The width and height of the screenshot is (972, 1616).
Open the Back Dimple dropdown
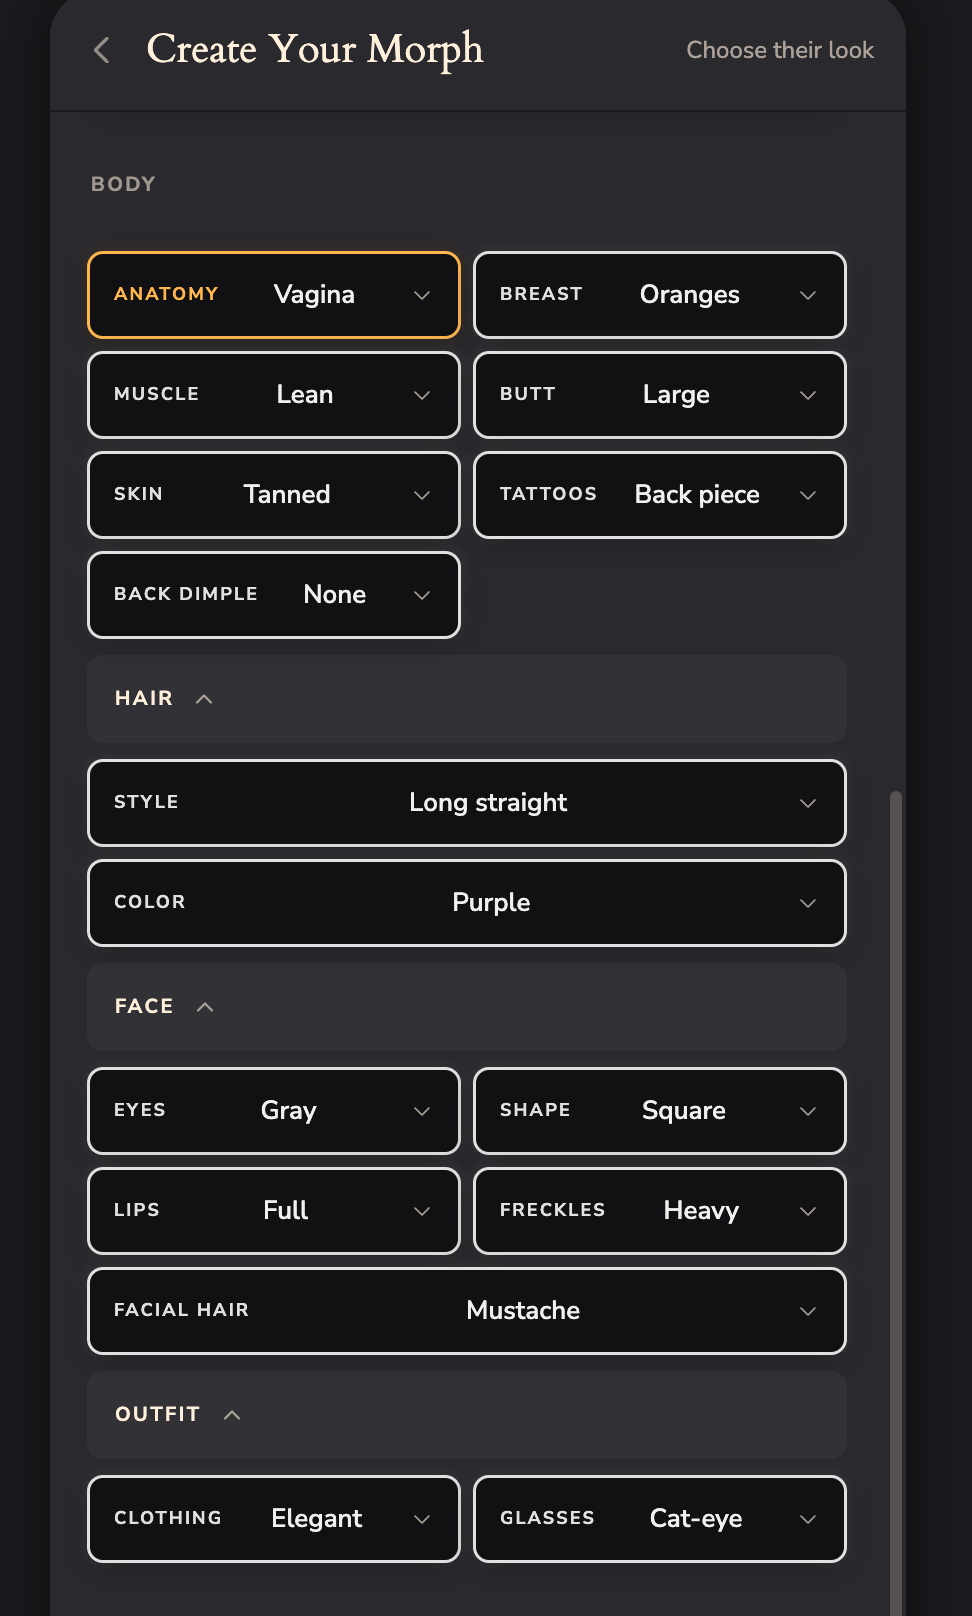[x=274, y=595]
